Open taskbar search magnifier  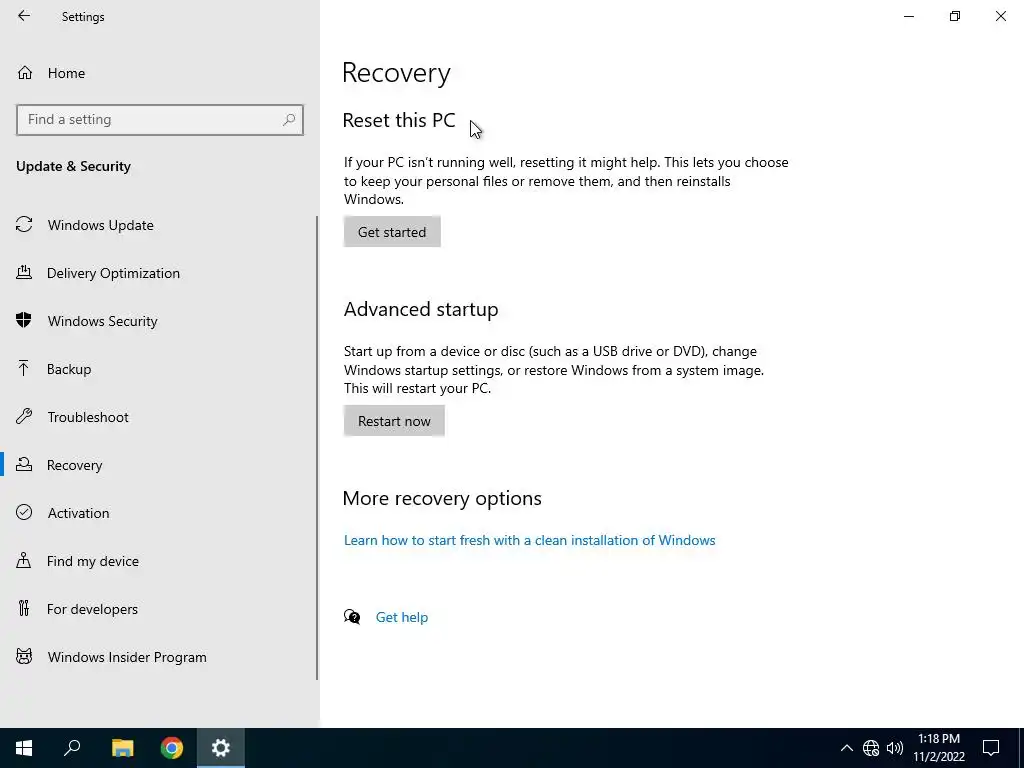pyautogui.click(x=72, y=748)
